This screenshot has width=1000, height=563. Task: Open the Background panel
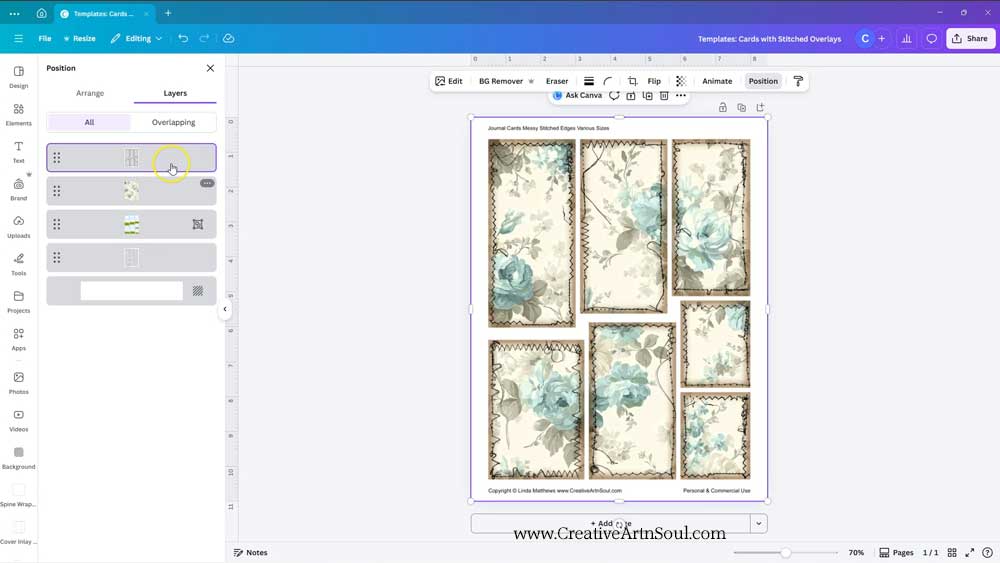pos(18,458)
